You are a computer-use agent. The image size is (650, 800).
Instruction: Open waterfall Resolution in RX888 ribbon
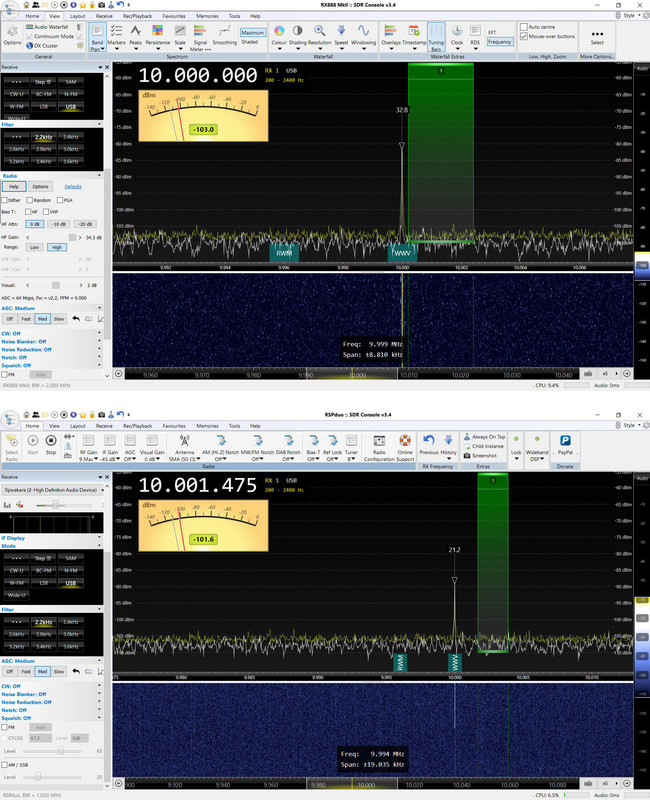click(319, 37)
